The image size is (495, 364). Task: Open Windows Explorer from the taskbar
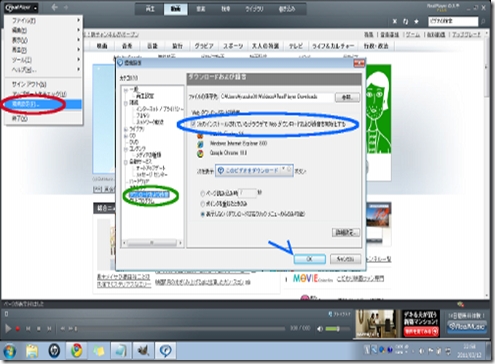click(x=32, y=351)
